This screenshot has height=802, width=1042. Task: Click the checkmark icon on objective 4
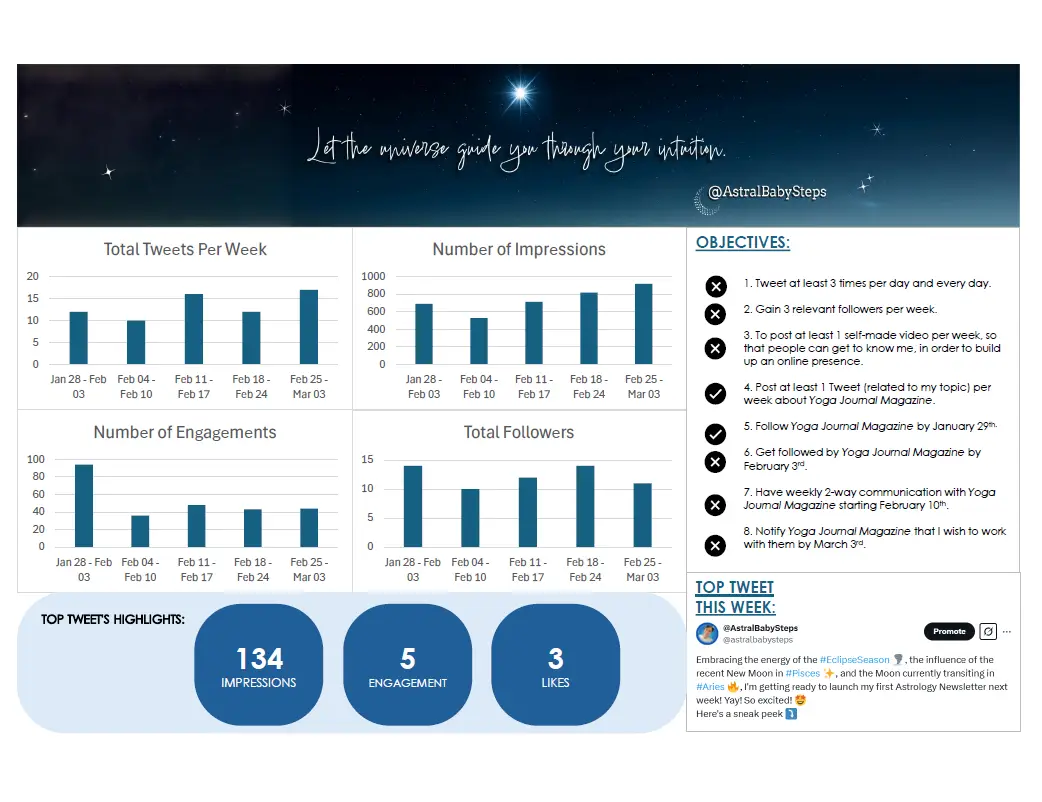click(715, 394)
